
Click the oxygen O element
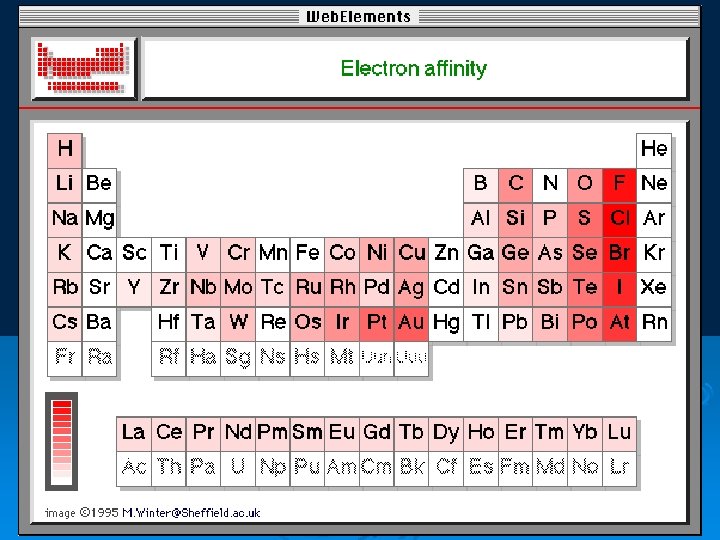pos(585,186)
